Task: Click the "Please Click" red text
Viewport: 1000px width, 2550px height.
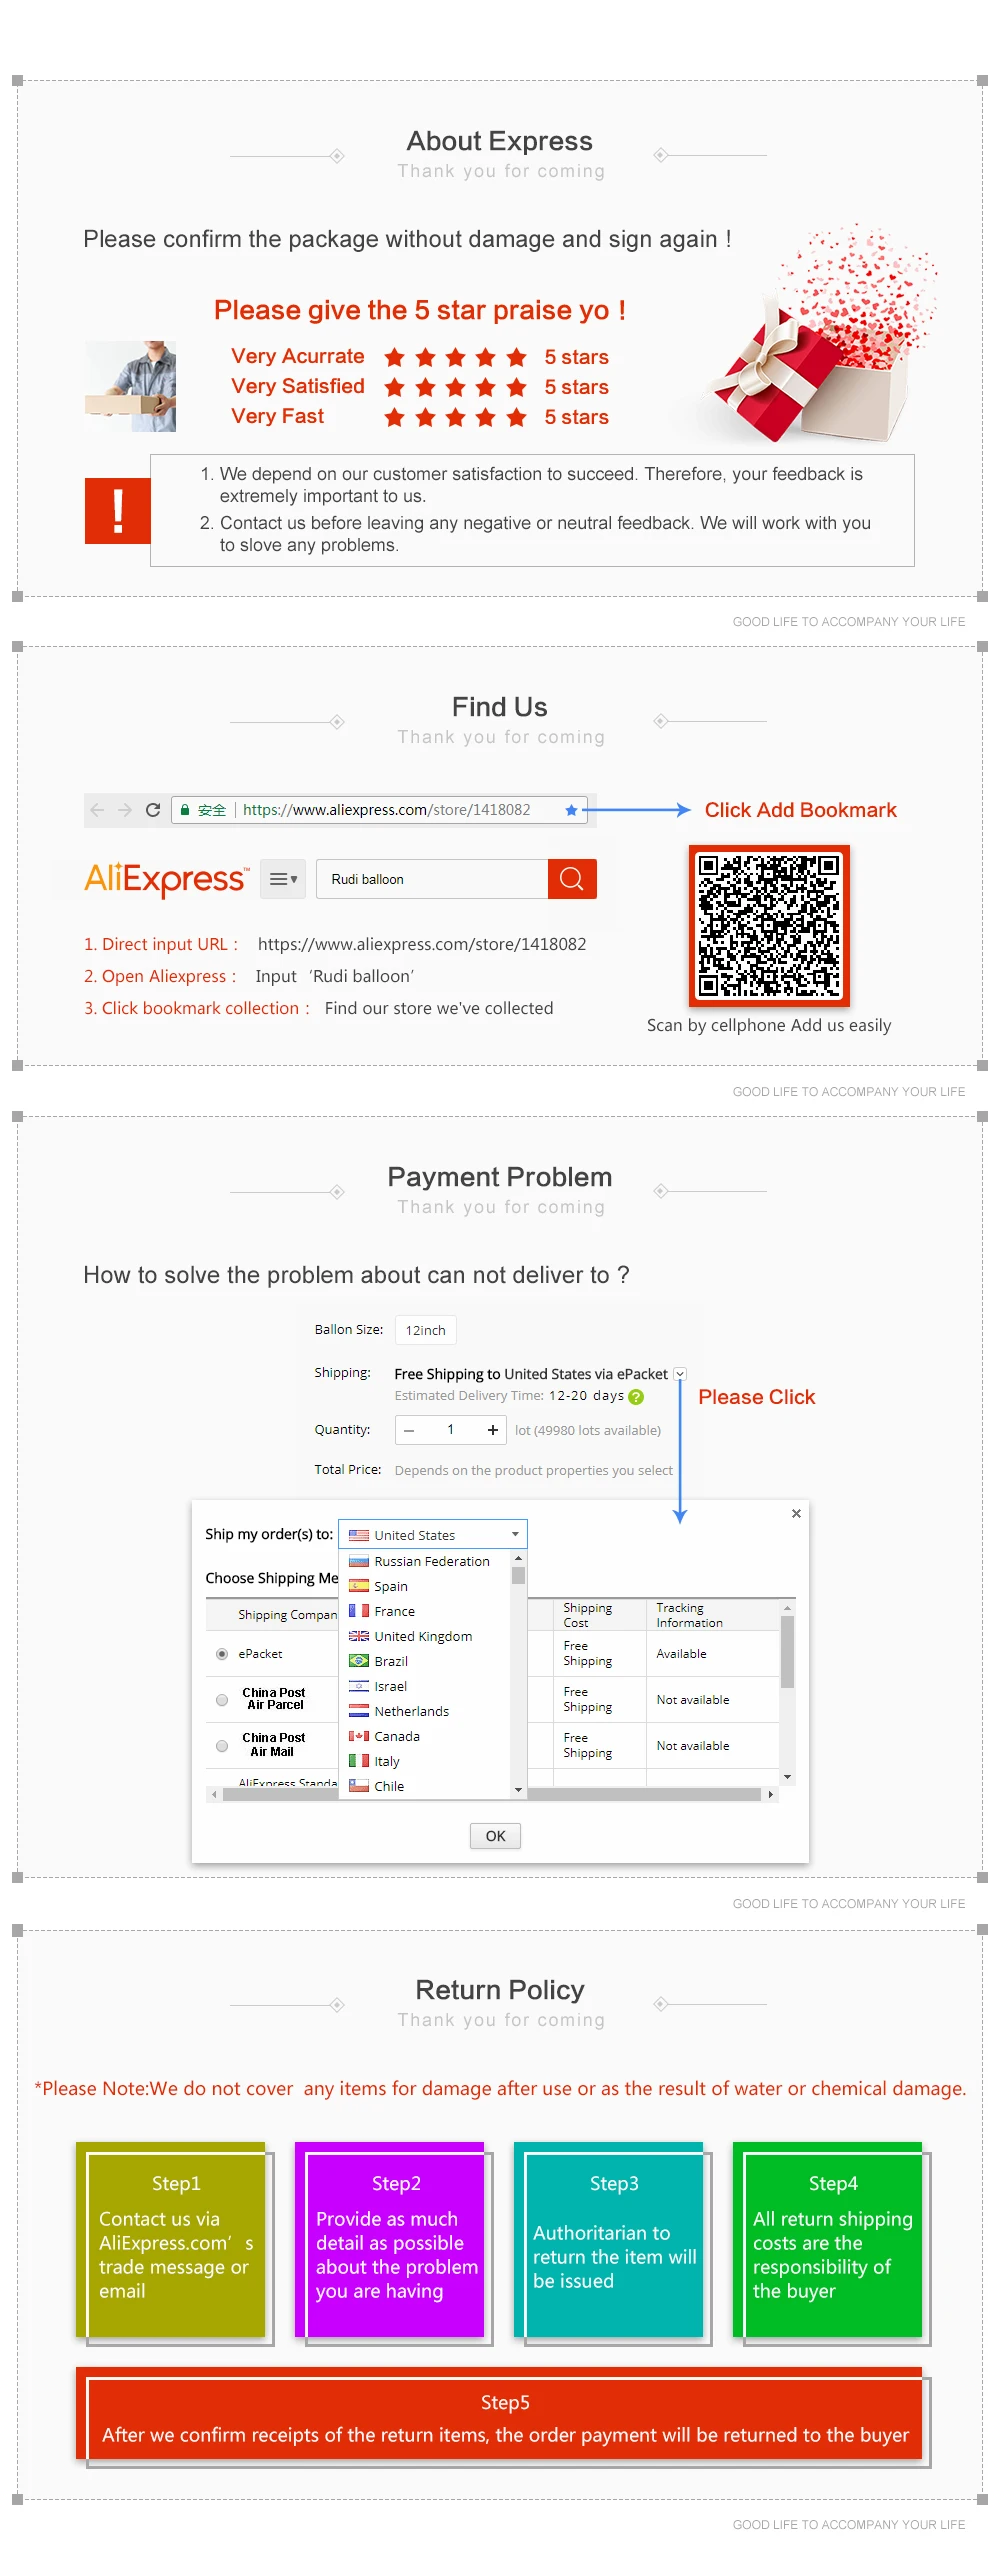Action: (757, 1397)
